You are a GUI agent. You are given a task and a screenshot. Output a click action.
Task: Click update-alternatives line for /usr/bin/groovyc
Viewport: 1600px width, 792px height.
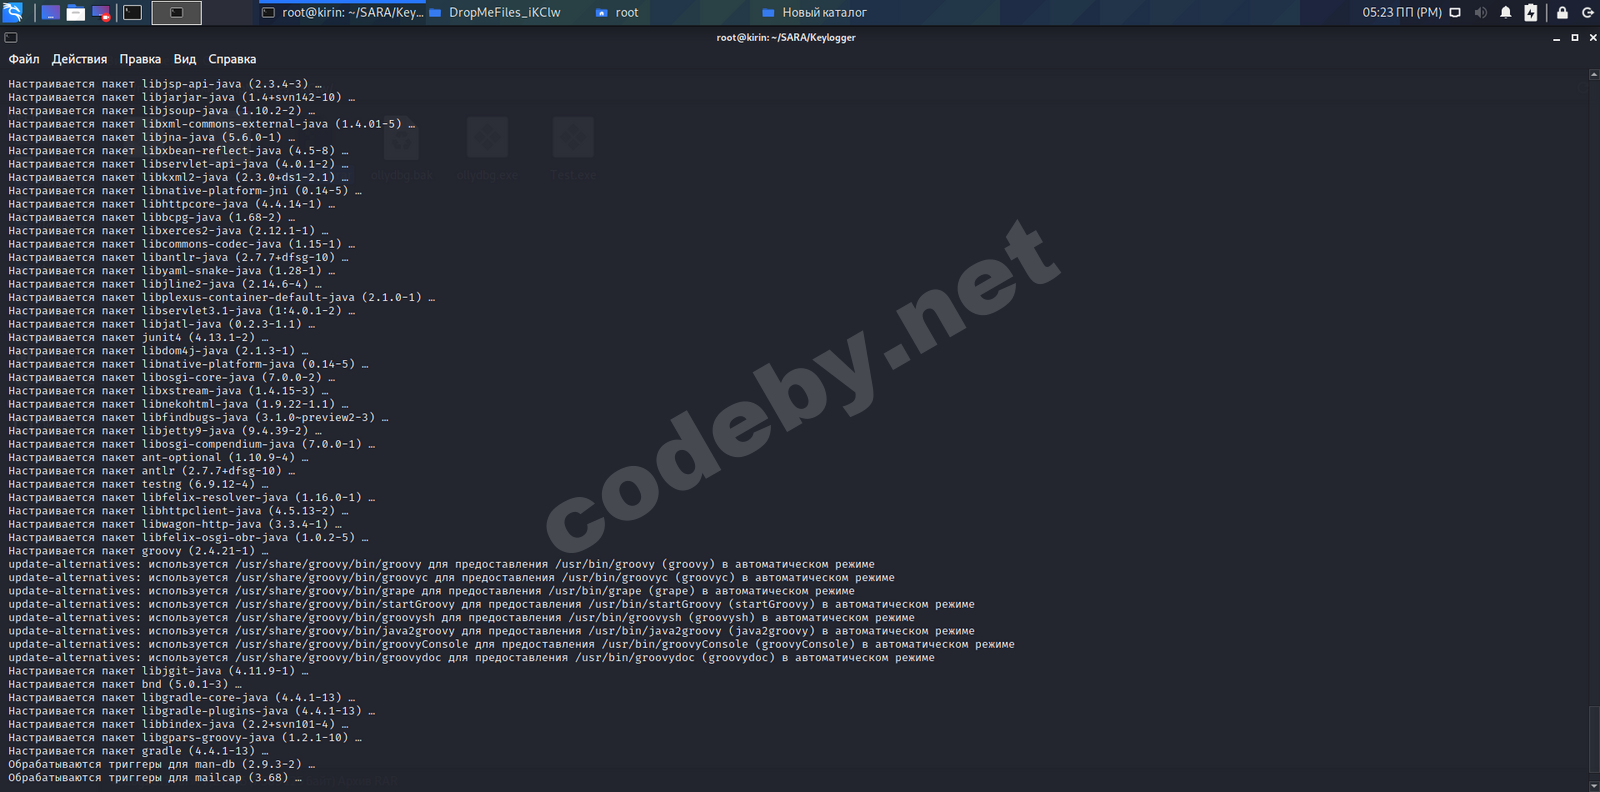tap(451, 578)
